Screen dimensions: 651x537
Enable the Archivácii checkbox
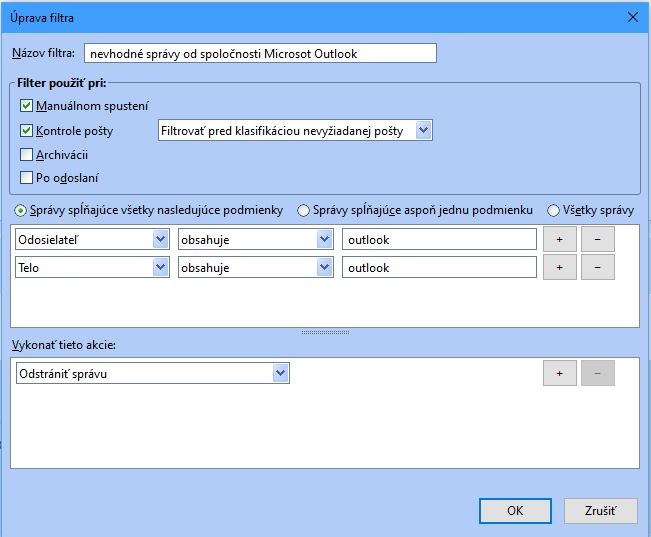[27, 155]
